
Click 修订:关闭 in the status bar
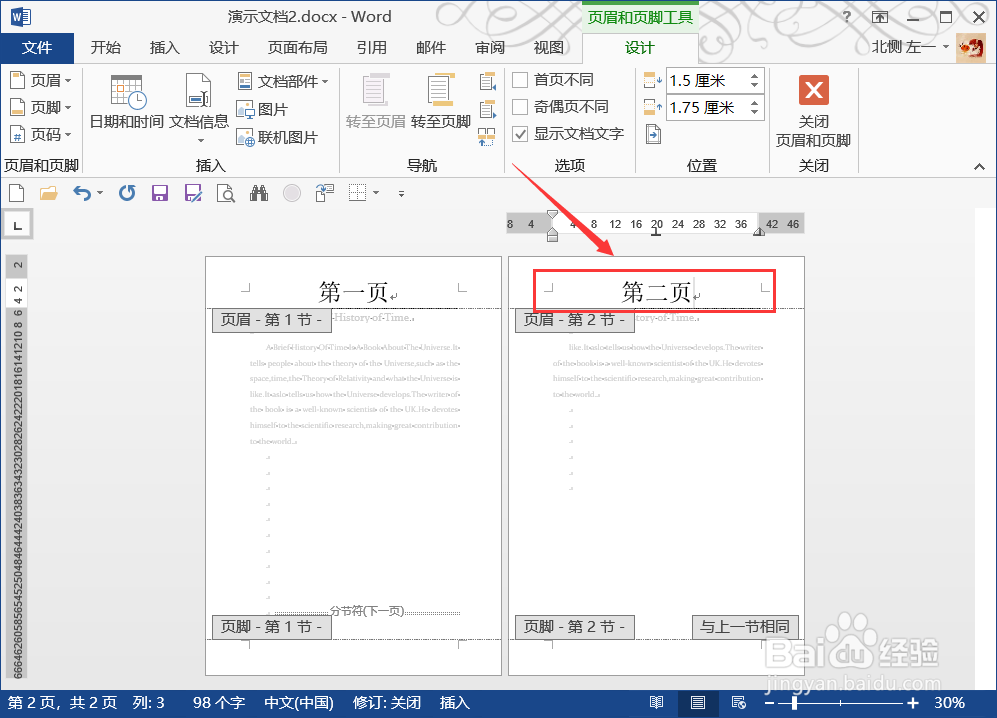pyautogui.click(x=386, y=702)
